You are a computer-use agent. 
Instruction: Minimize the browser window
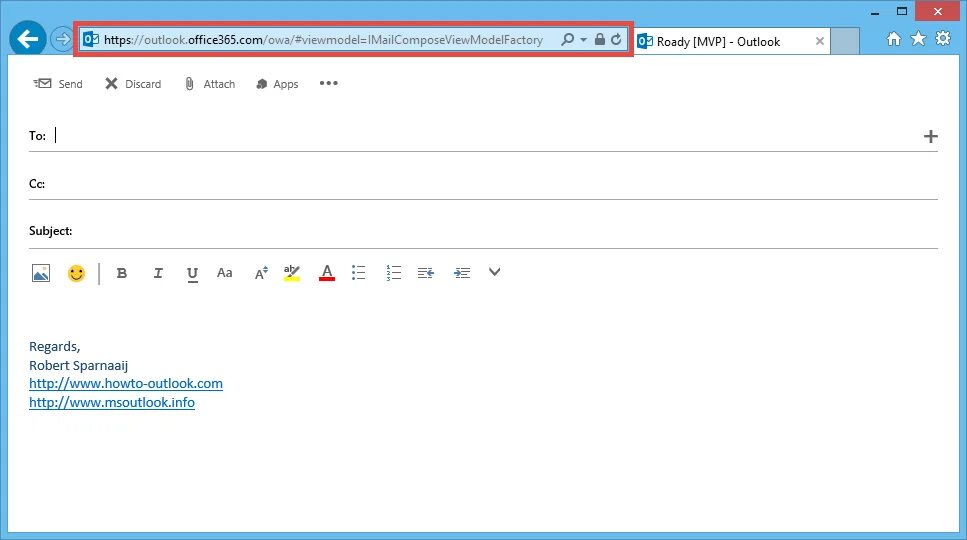[875, 12]
